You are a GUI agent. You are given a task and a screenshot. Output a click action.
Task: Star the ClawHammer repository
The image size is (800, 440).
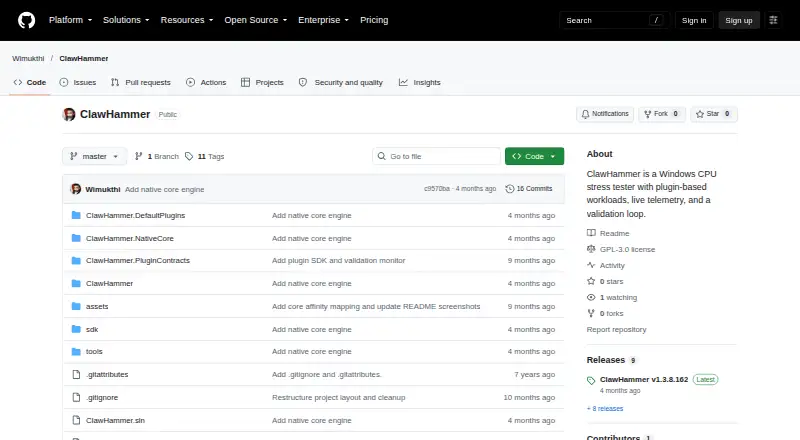713,114
